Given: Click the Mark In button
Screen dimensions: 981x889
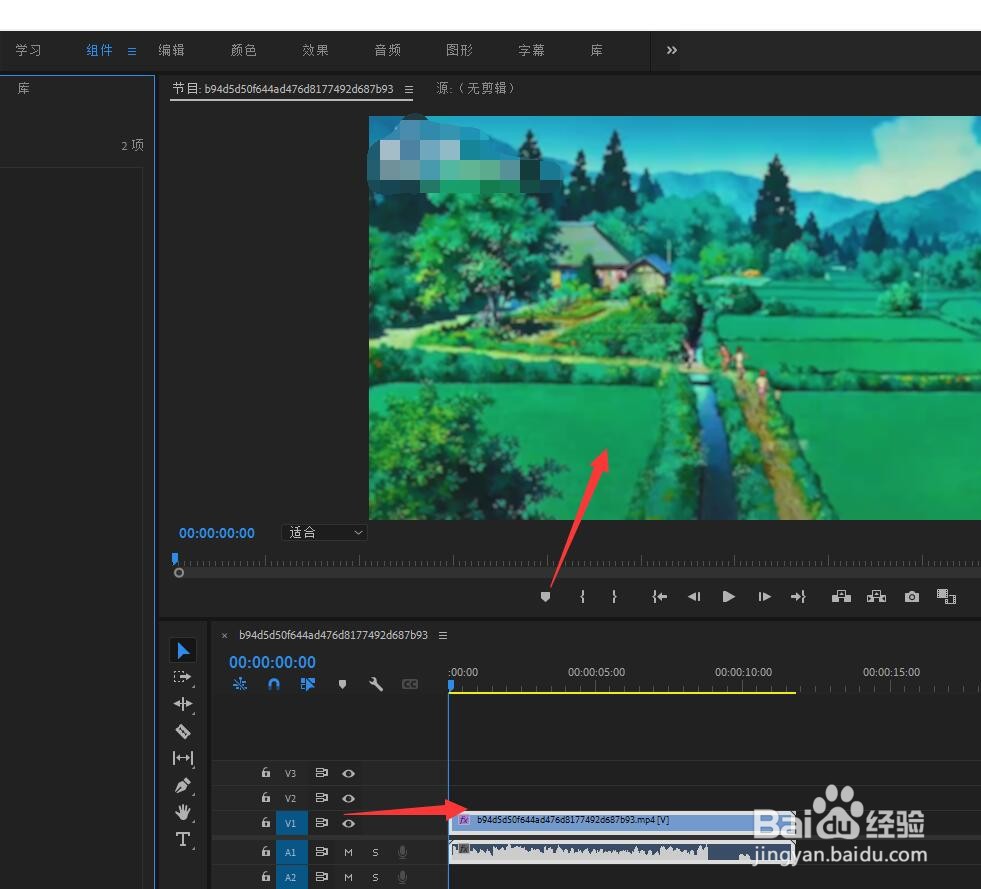Looking at the screenshot, I should [x=582, y=597].
